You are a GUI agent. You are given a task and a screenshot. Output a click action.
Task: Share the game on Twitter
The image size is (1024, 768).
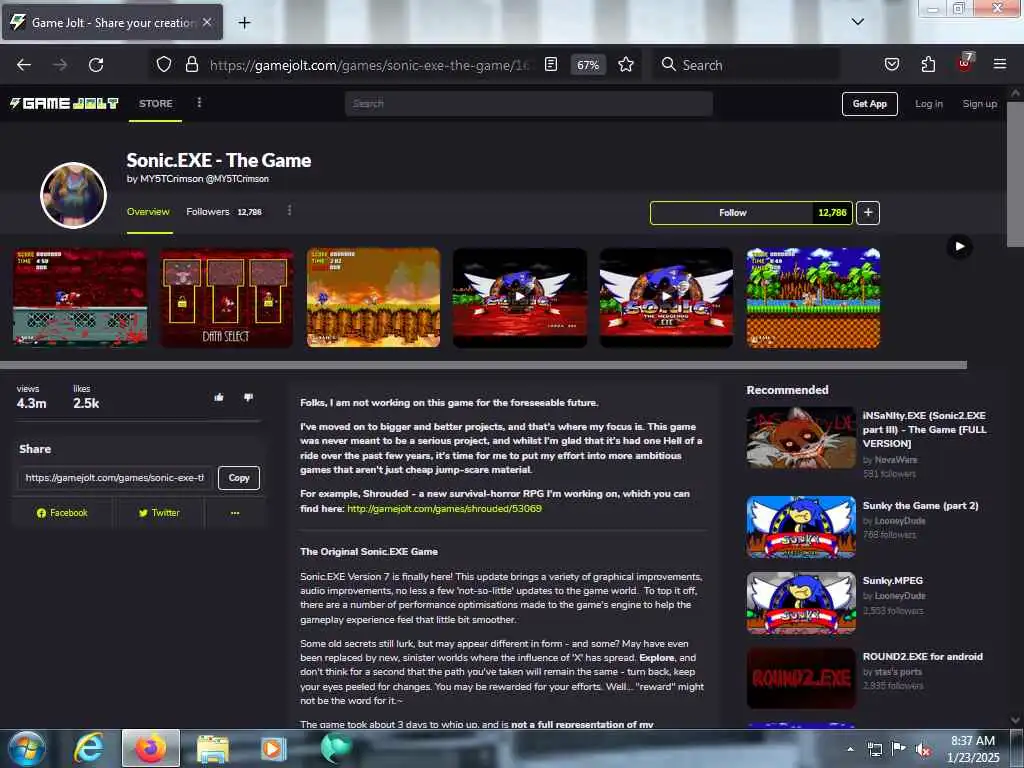[159, 513]
